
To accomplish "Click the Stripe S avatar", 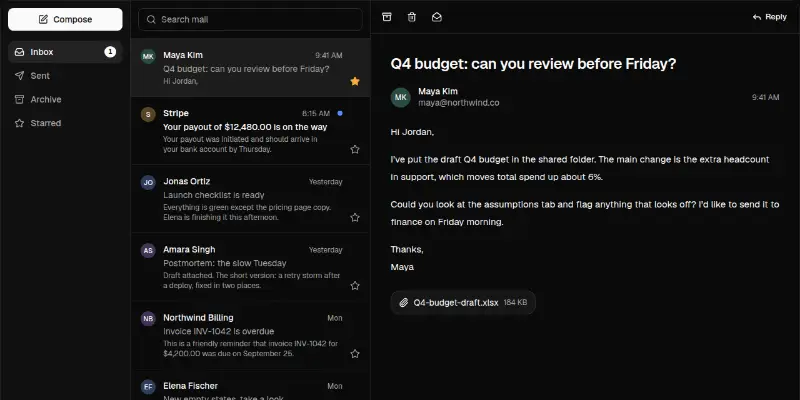I will (x=148, y=114).
